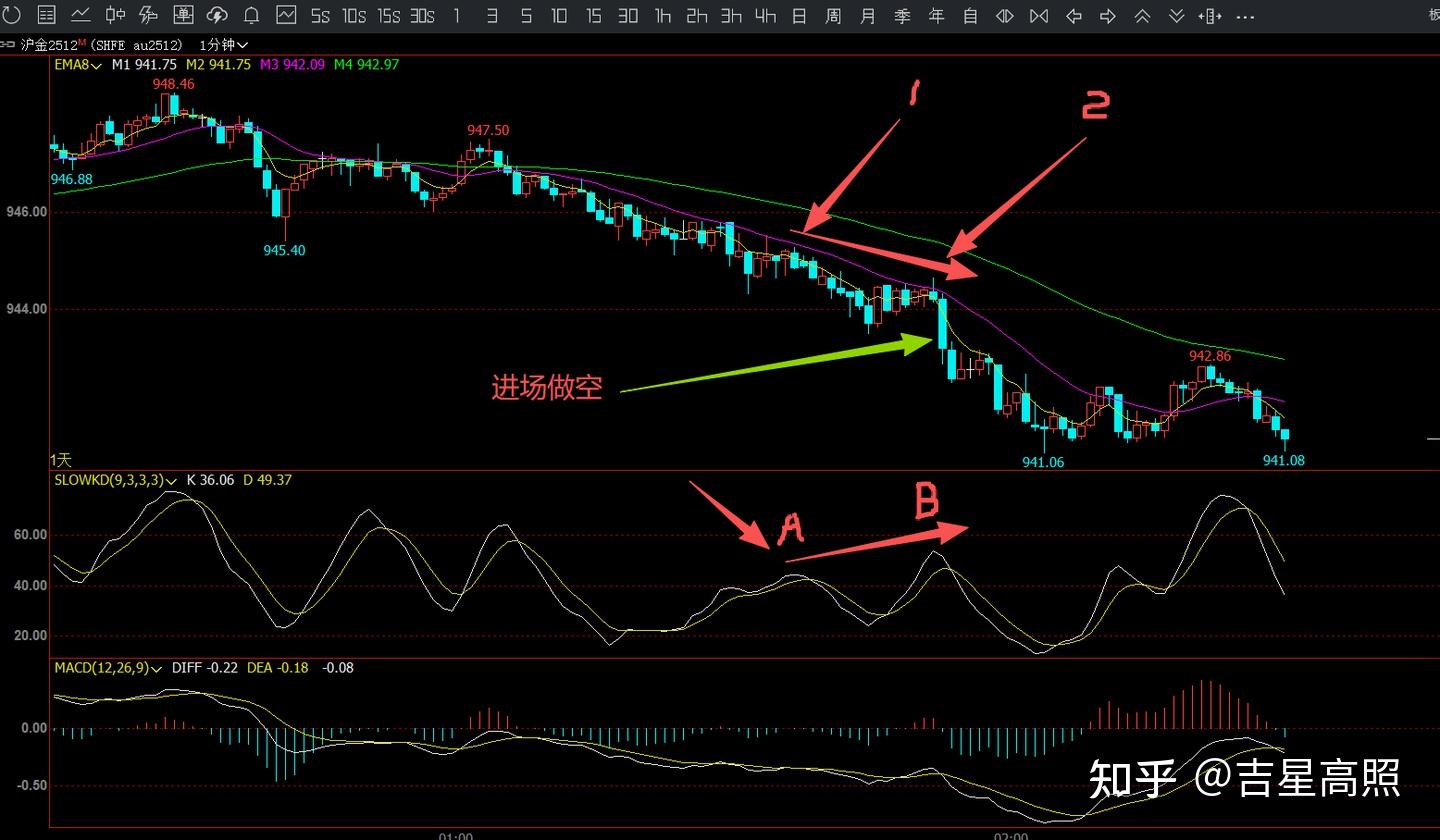Image resolution: width=1440 pixels, height=840 pixels.
Task: Switch period to 1h
Action: tap(662, 16)
